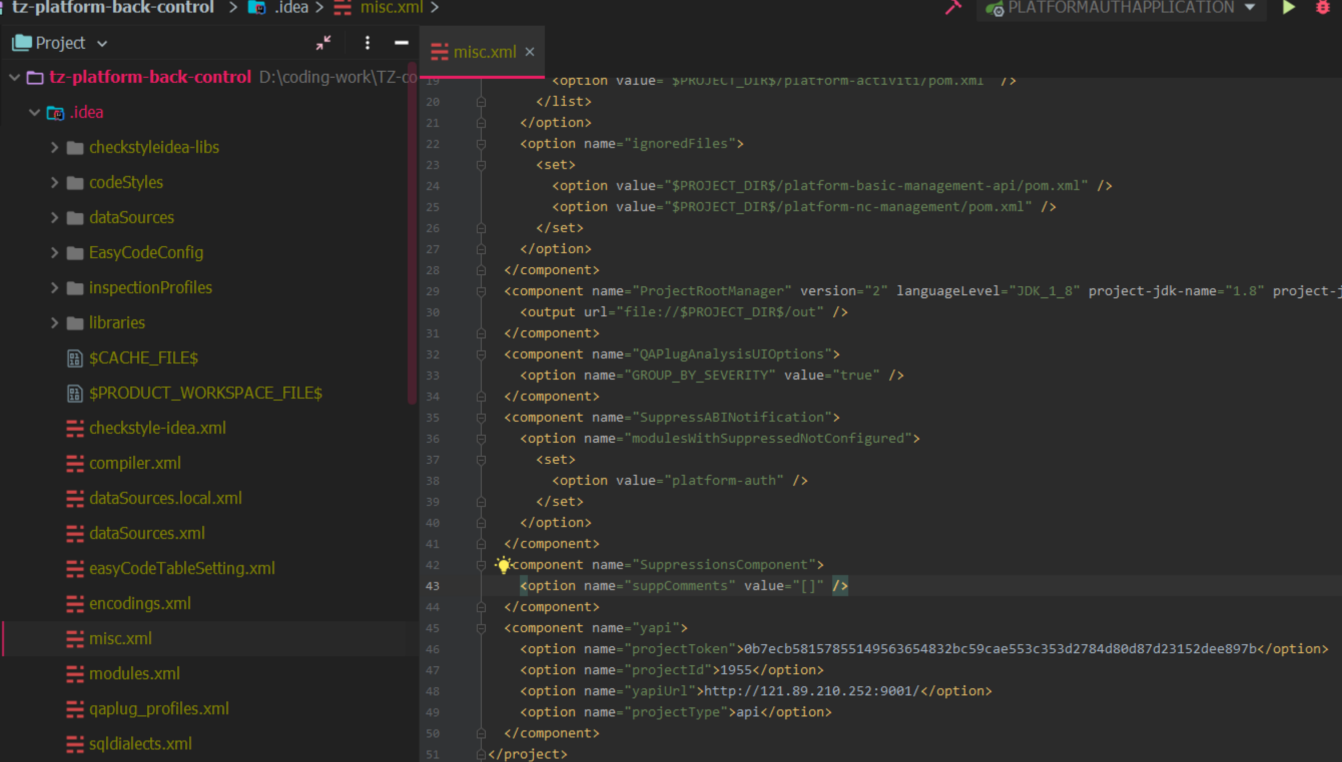1342x762 pixels.
Task: Start debugging with the bug icon
Action: (x=1323, y=7)
